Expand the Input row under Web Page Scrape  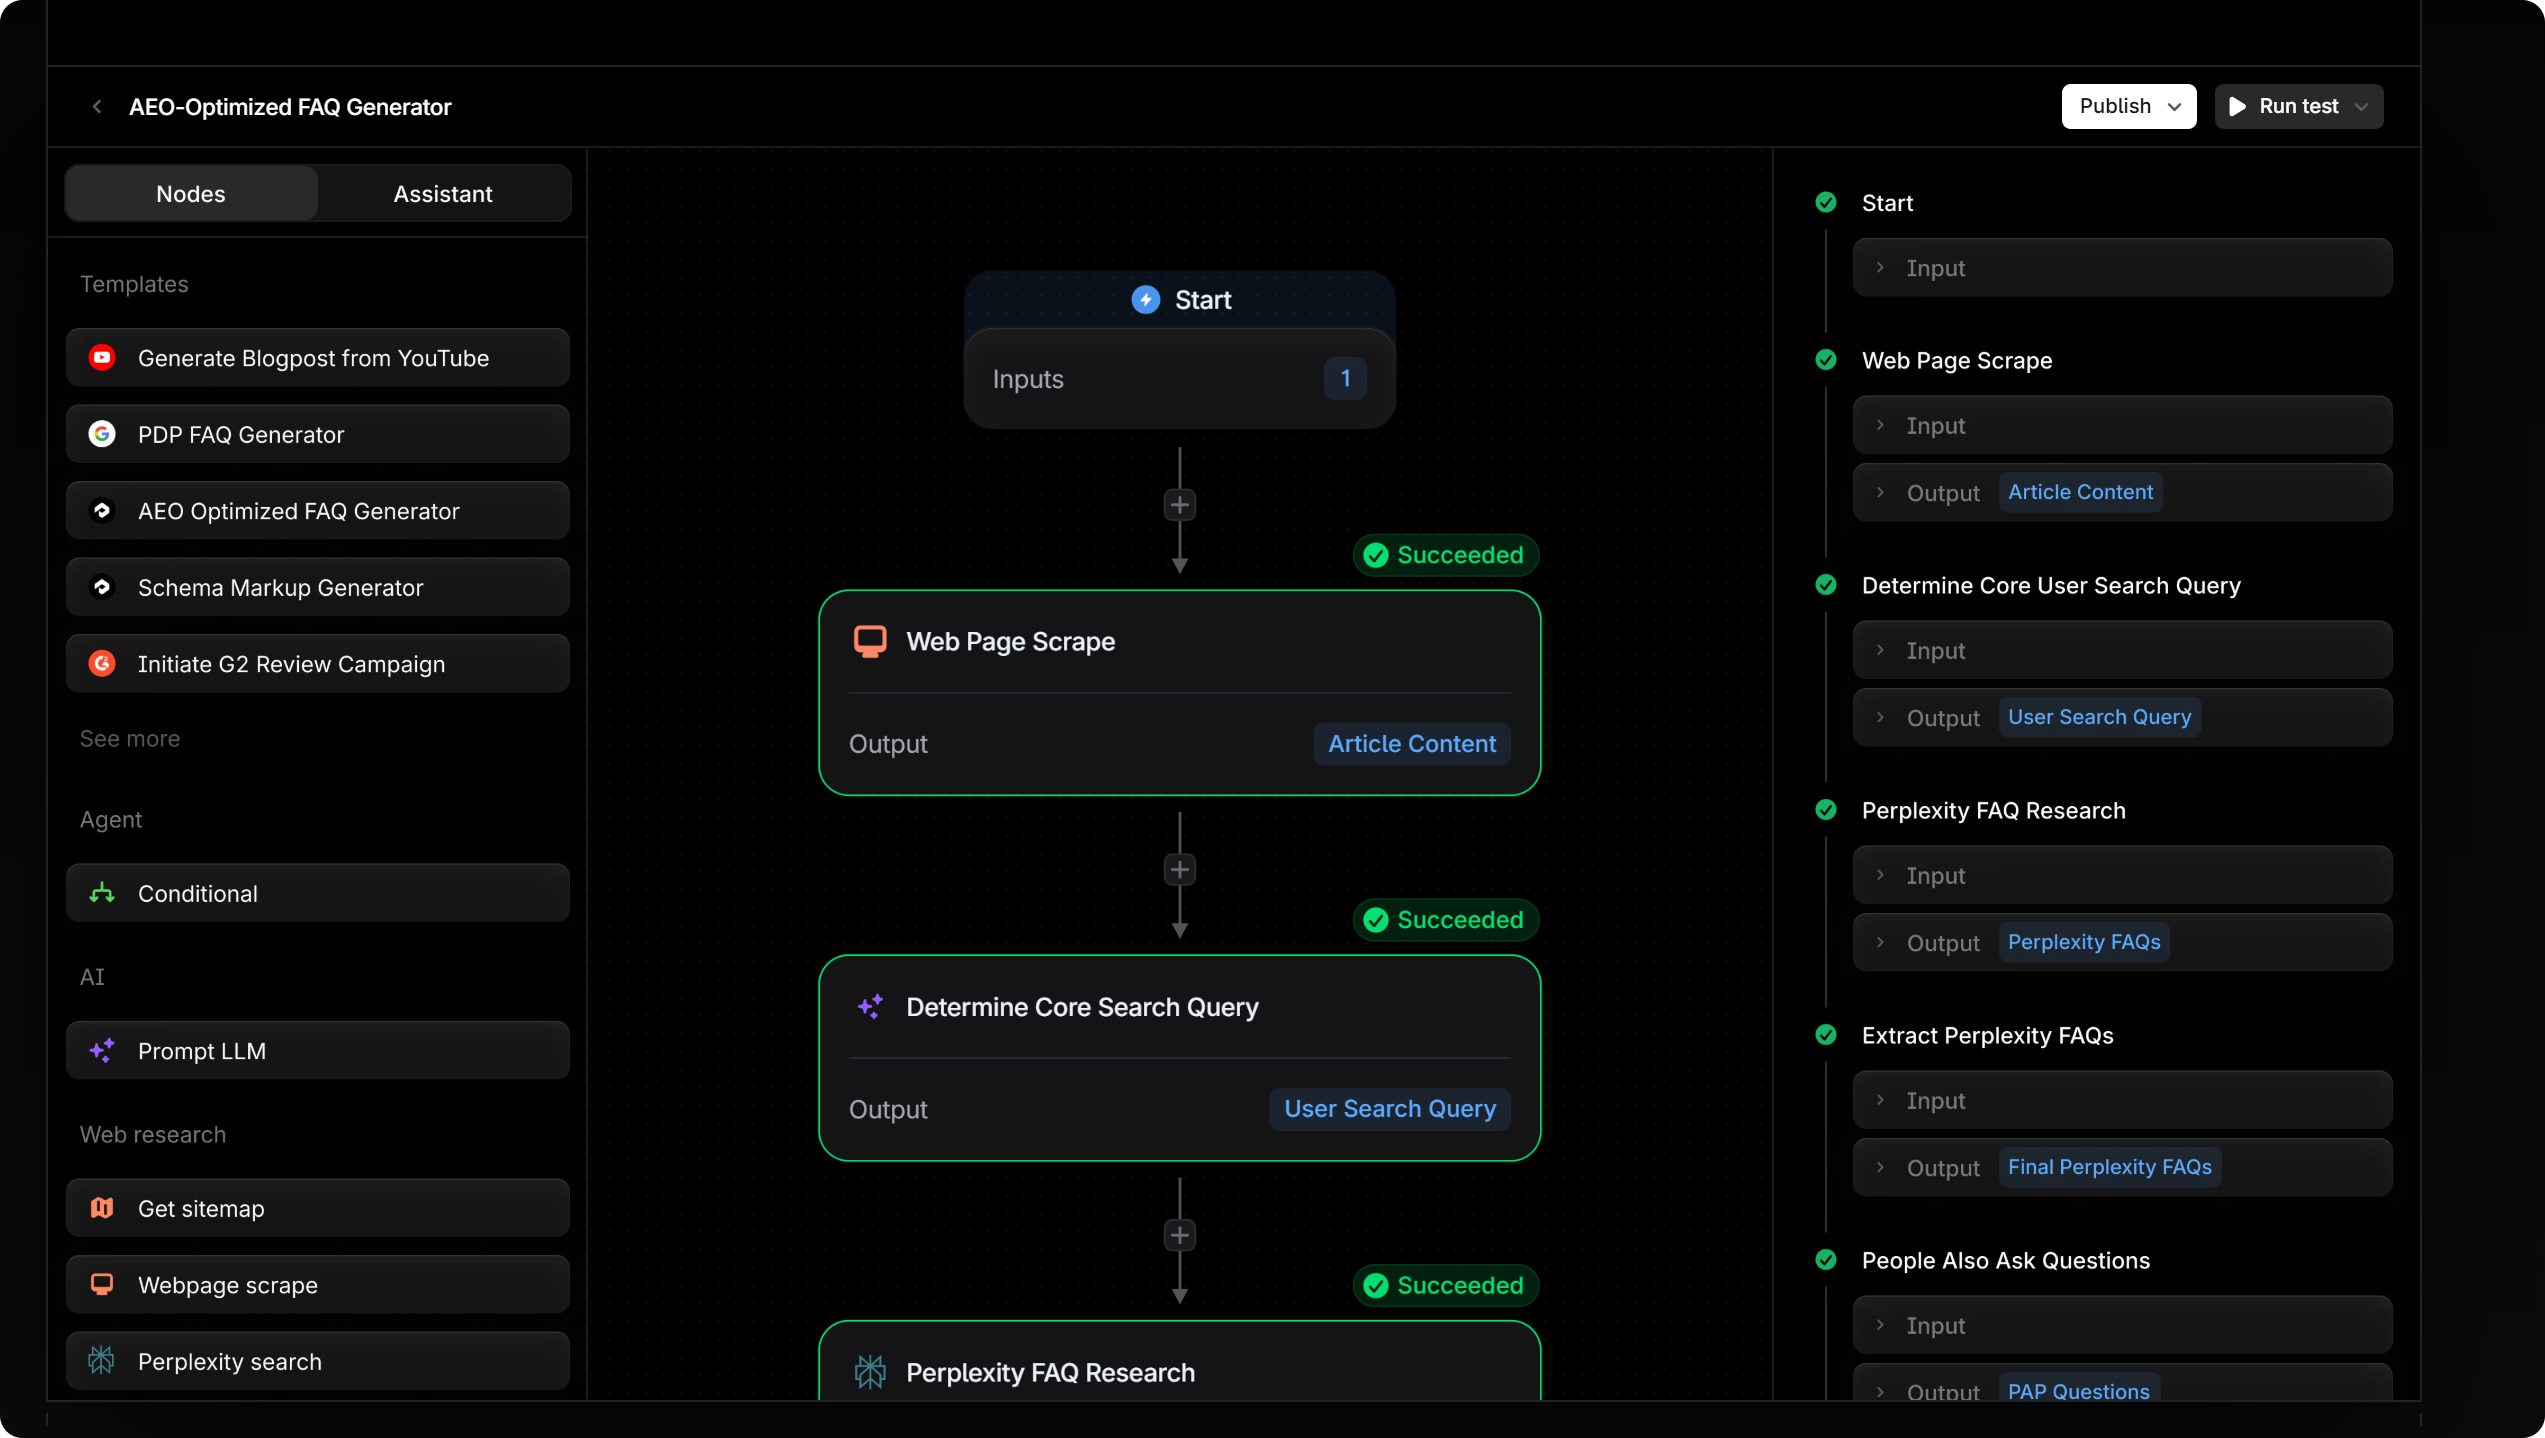click(2122, 425)
